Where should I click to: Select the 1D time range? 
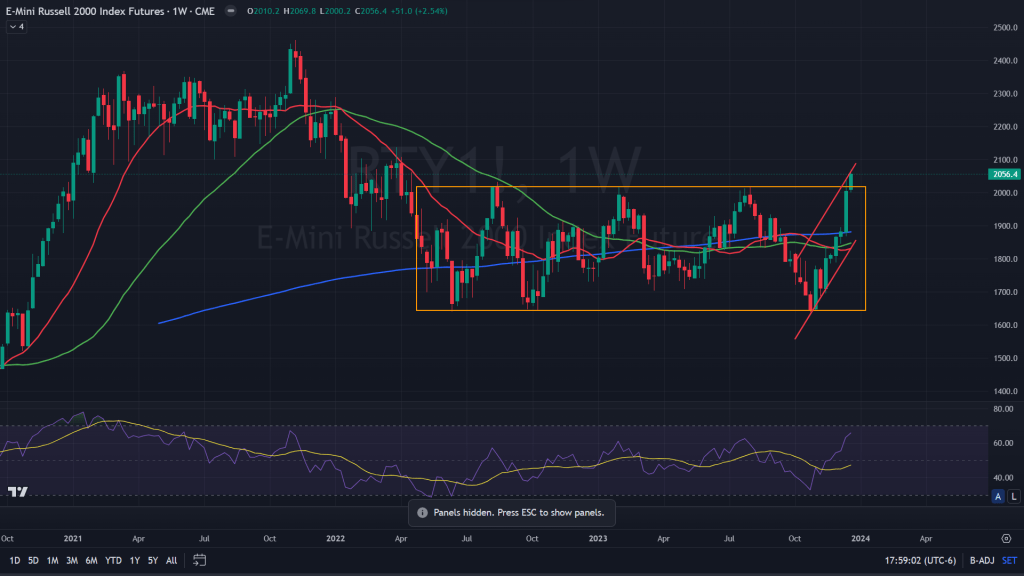15,560
